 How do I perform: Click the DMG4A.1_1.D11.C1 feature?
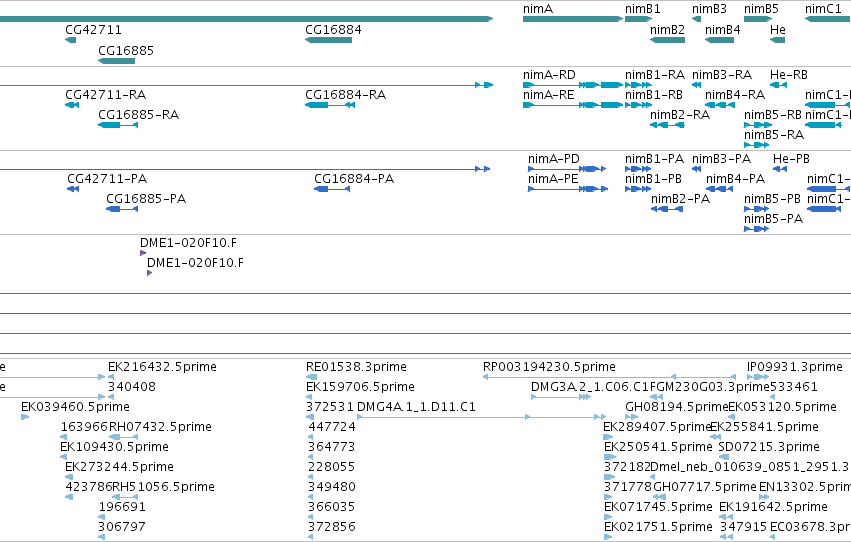point(481,417)
